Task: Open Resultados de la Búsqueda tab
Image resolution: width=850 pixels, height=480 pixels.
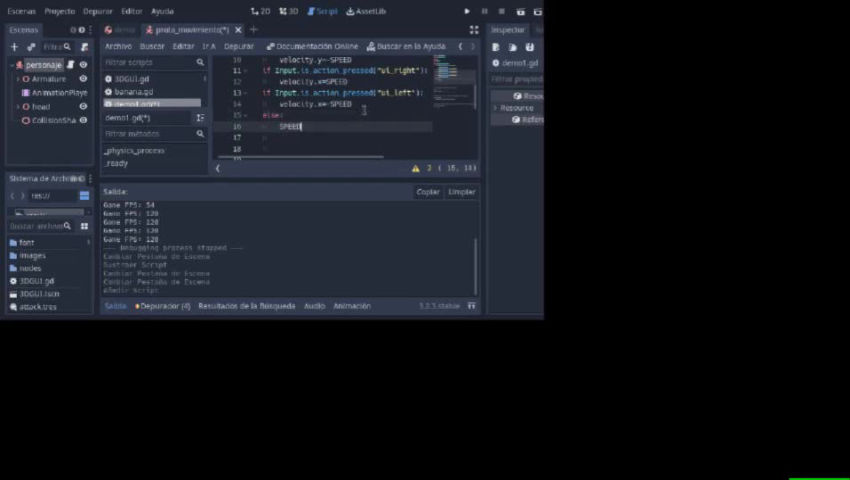Action: (247, 306)
